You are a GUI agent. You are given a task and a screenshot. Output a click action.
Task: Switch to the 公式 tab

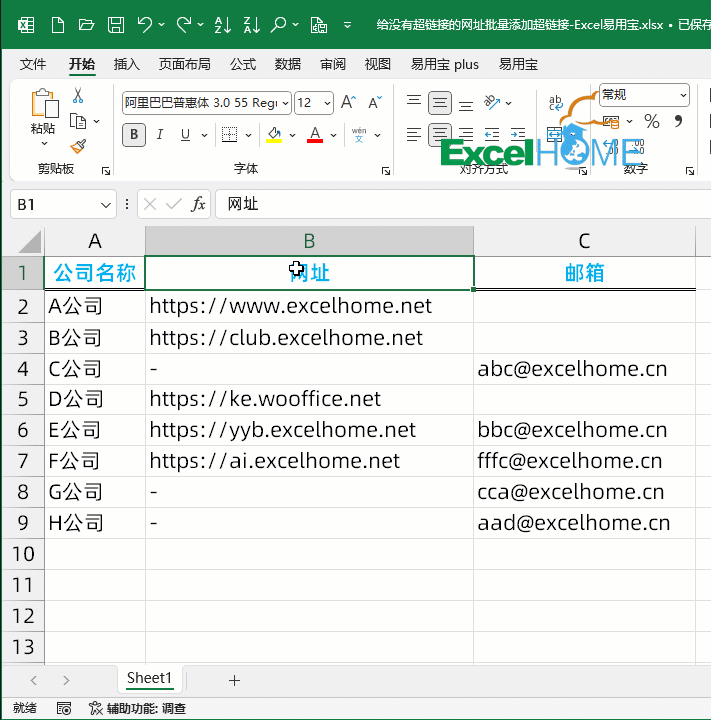tap(243, 64)
